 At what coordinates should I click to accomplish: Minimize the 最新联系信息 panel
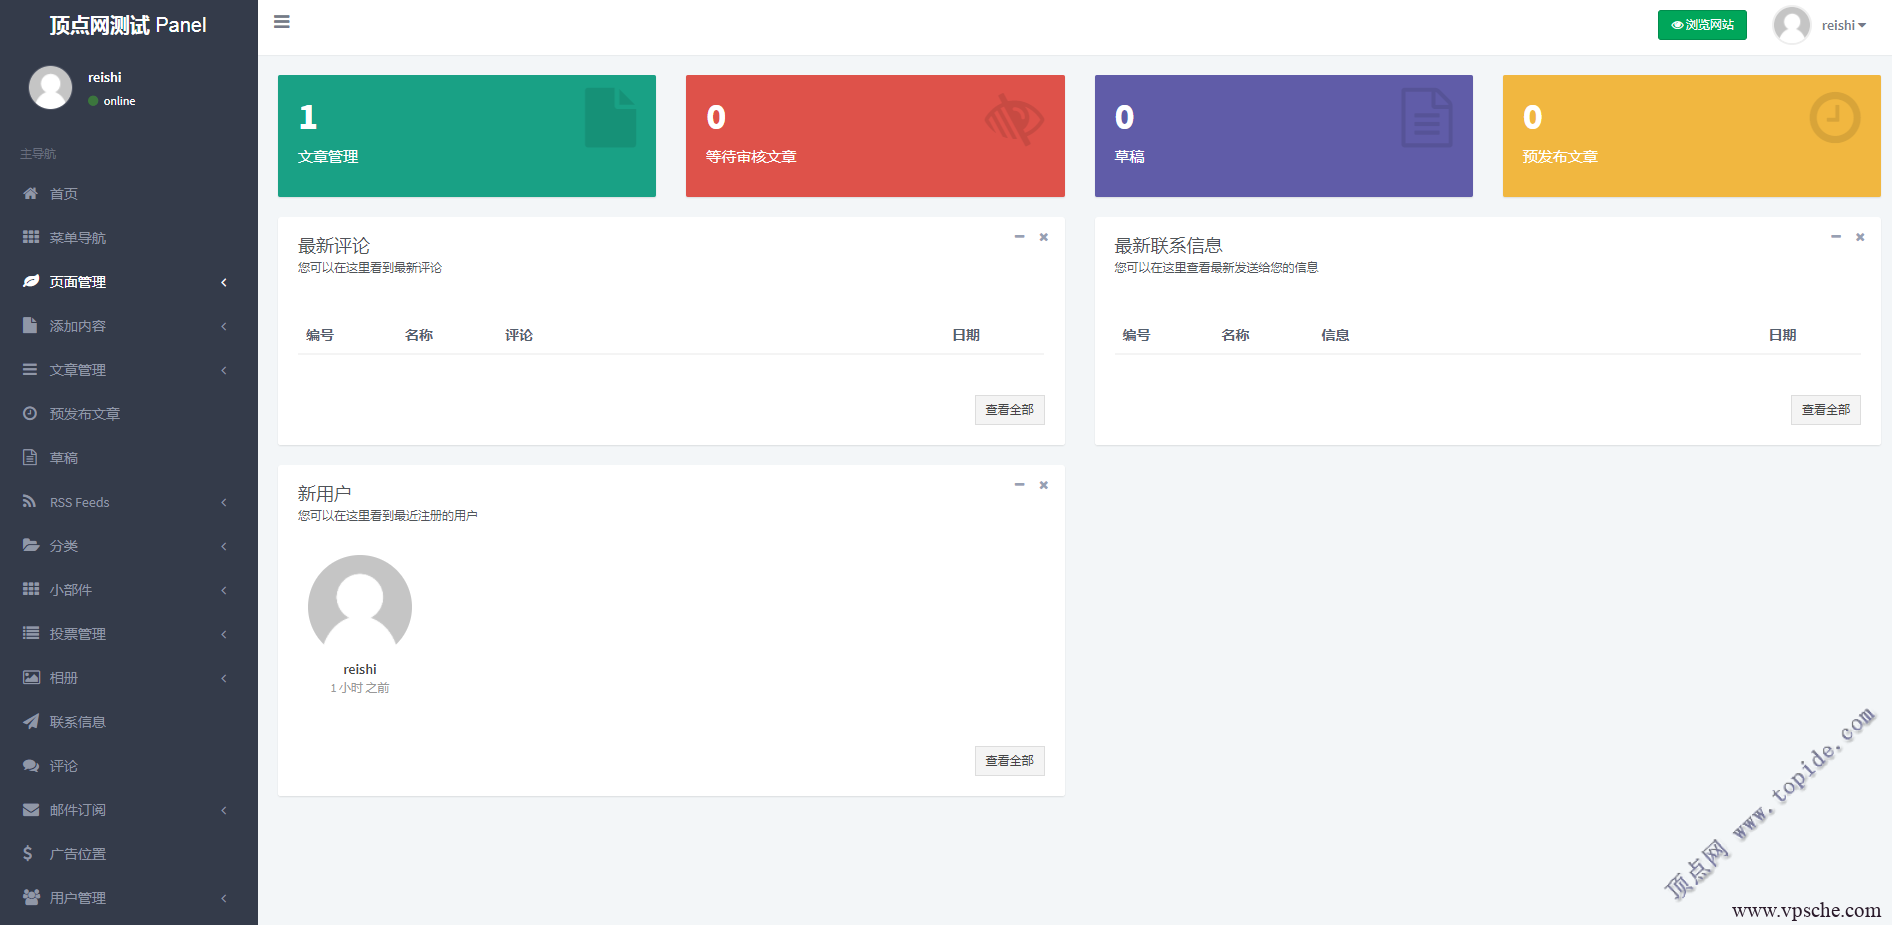(1835, 237)
